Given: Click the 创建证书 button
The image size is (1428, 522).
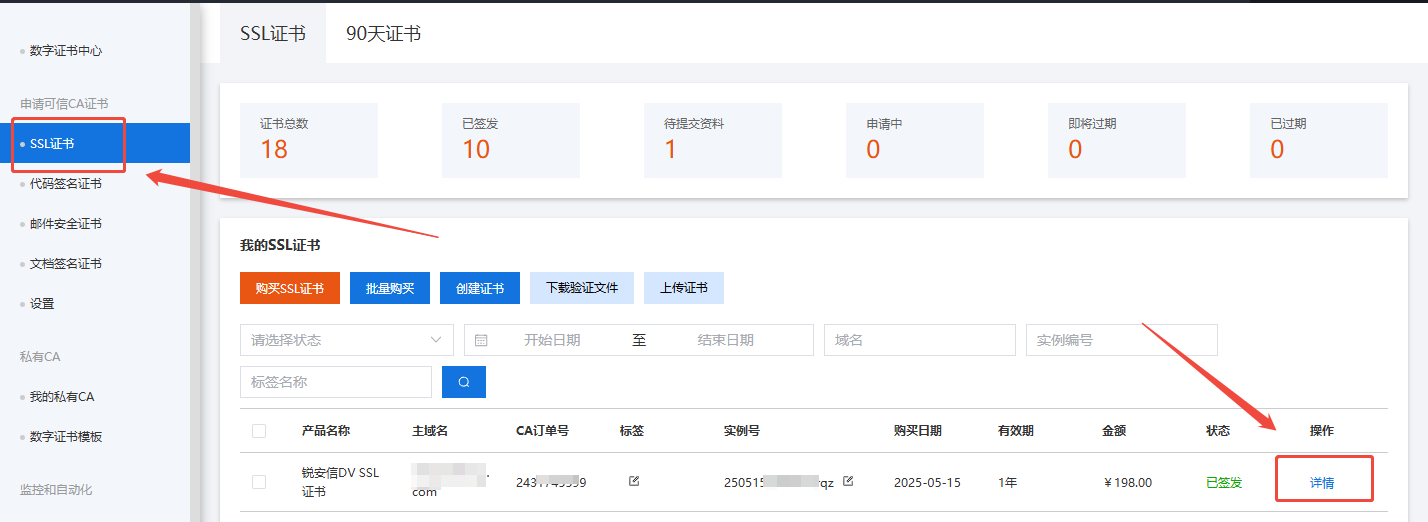Looking at the screenshot, I should (480, 288).
